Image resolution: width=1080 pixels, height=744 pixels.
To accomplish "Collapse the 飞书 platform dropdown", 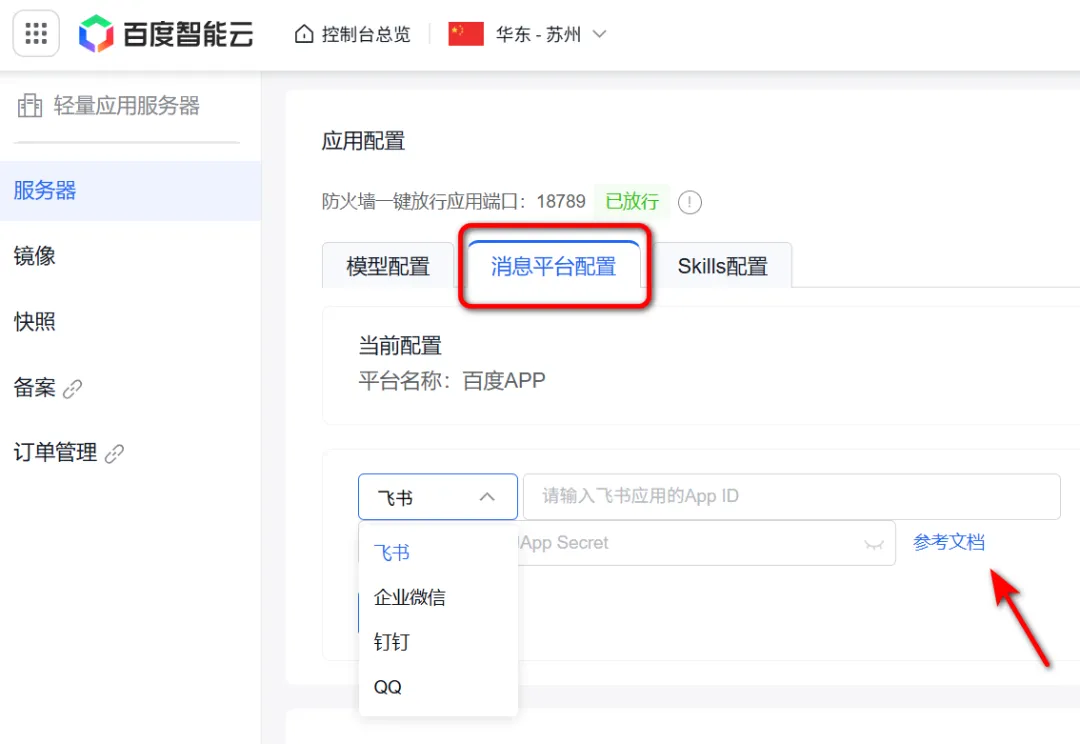I will coord(437,497).
